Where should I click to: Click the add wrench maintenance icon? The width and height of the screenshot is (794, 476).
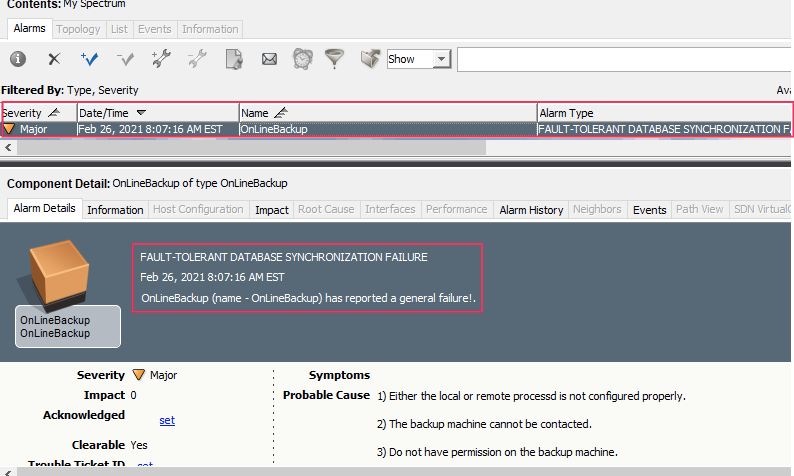161,60
